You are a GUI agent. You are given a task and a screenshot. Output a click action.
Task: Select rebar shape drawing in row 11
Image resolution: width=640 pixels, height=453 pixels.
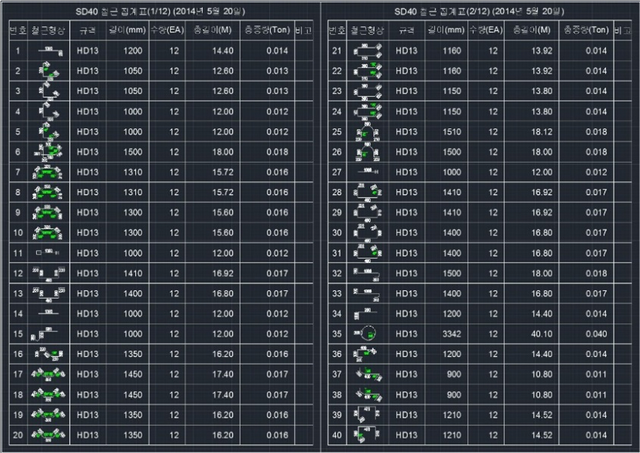tap(48, 253)
